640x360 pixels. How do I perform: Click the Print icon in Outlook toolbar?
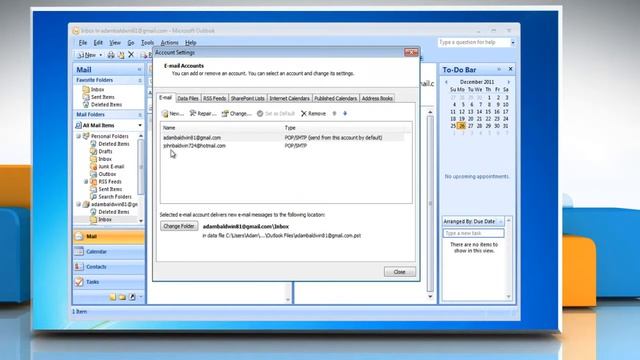pyautogui.click(x=111, y=55)
